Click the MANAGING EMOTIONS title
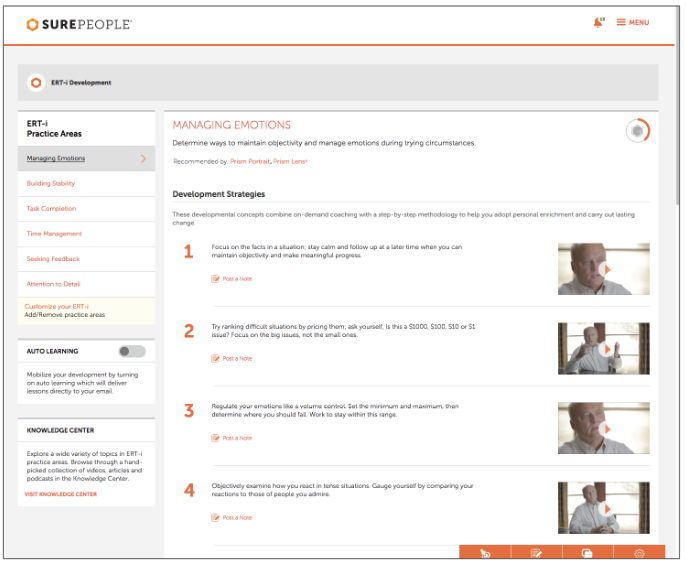Screen dimensions: 686x566 [x=231, y=125]
